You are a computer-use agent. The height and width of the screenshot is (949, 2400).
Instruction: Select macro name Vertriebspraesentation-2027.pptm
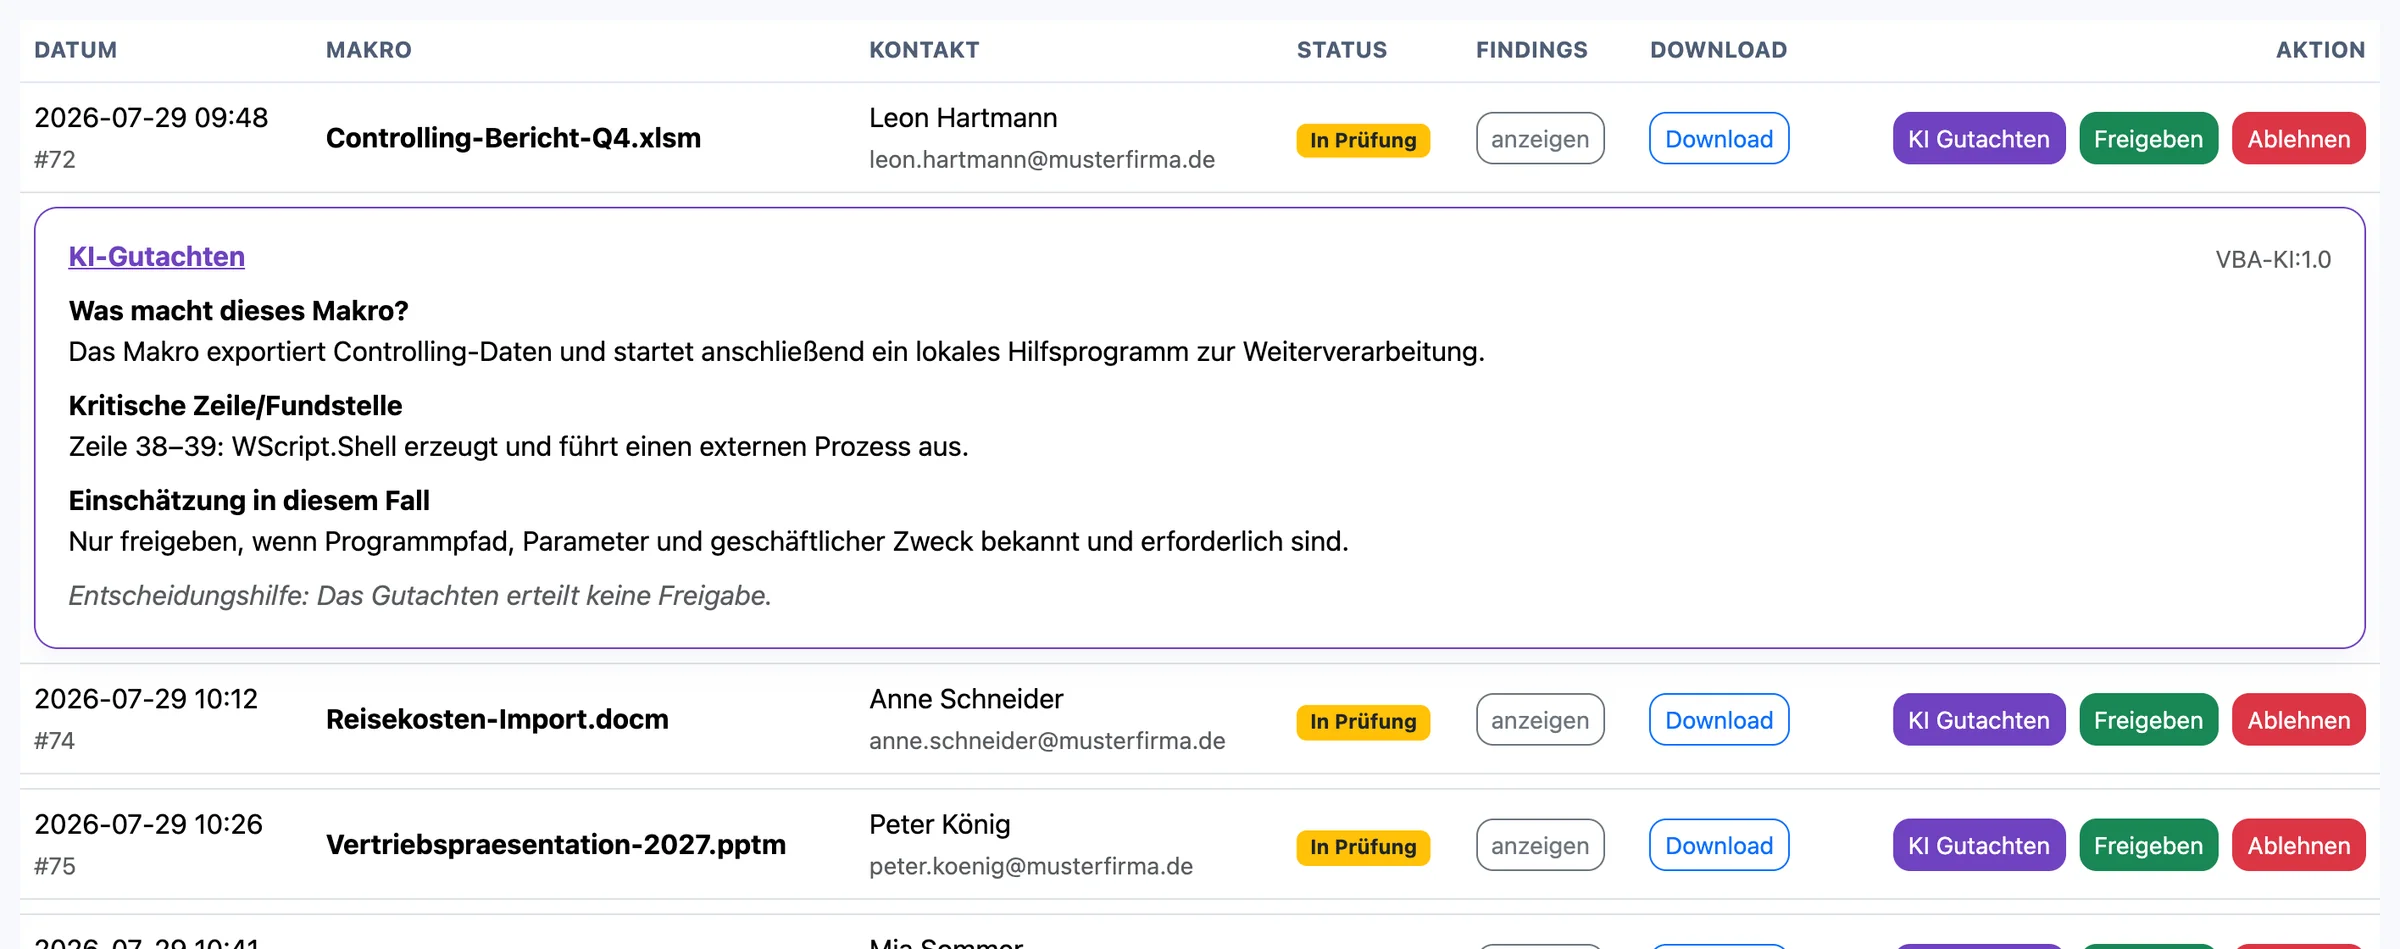[556, 844]
